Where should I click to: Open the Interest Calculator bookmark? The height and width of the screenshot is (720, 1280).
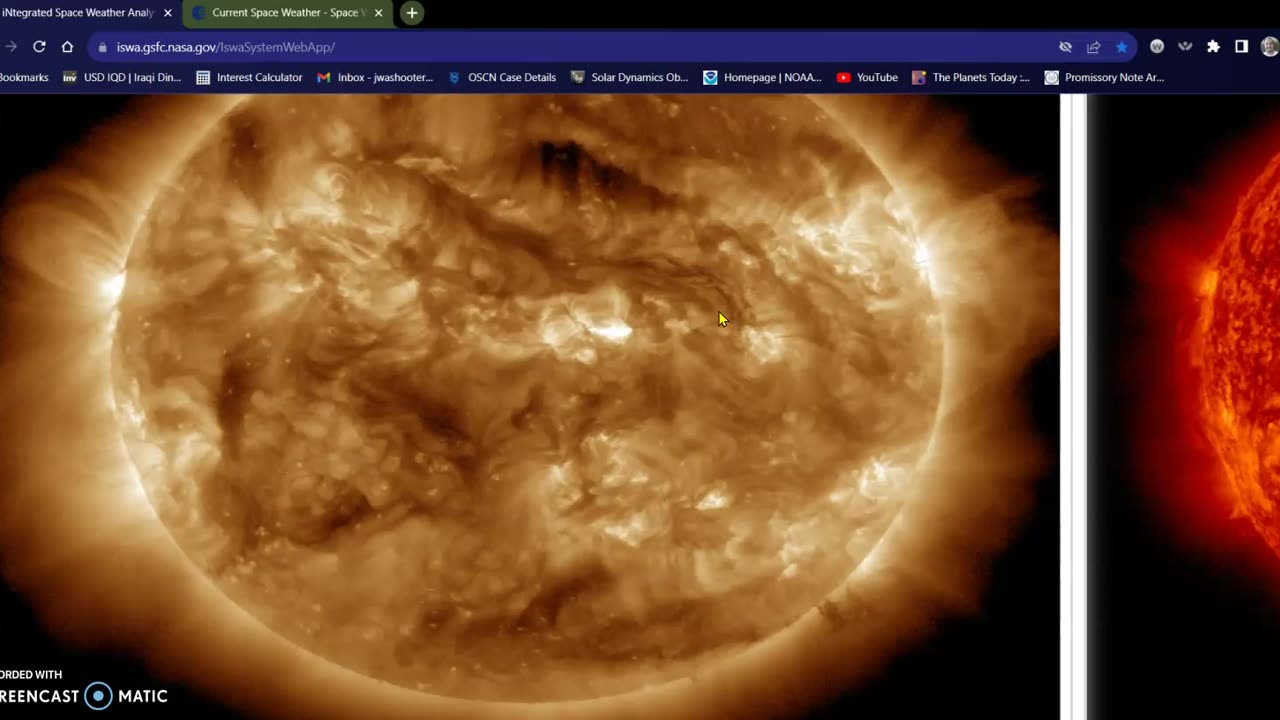point(249,77)
